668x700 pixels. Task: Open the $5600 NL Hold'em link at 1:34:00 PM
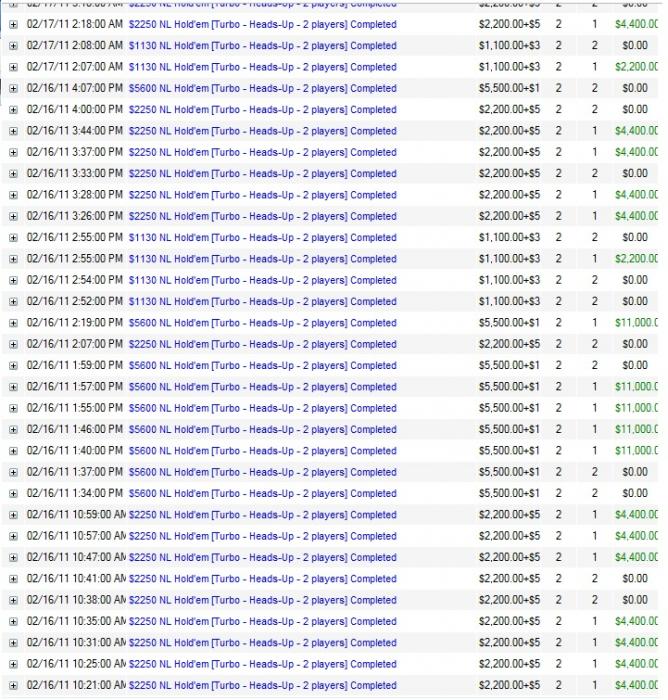pyautogui.click(x=263, y=494)
